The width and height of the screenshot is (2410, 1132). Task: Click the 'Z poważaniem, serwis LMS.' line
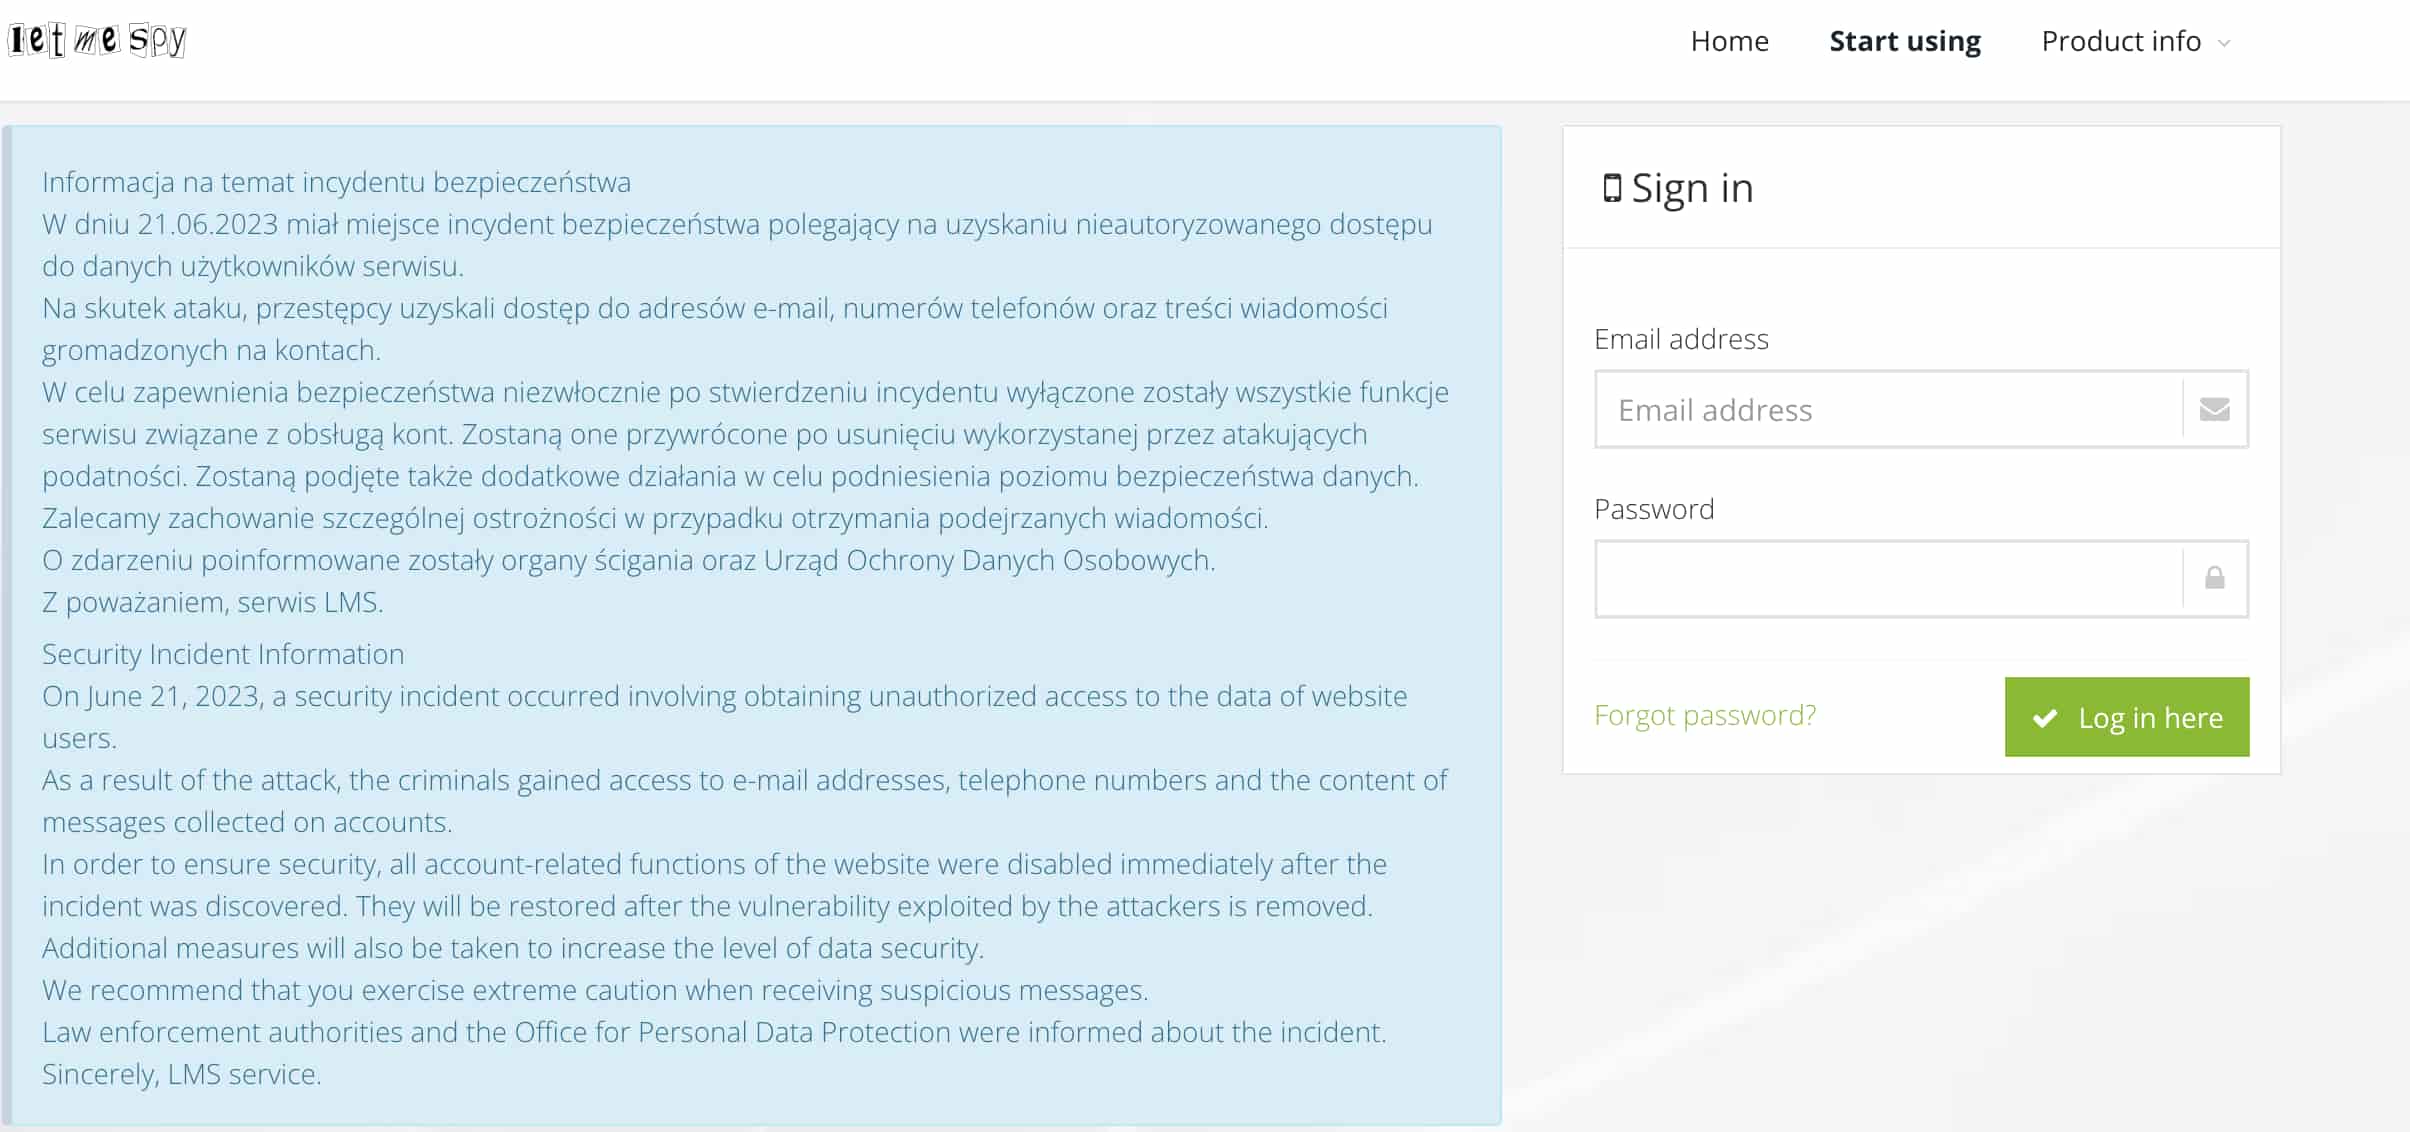click(212, 602)
